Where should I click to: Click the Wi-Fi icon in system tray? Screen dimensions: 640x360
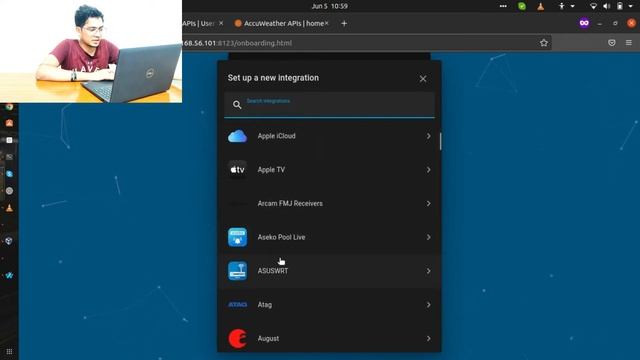coord(593,6)
